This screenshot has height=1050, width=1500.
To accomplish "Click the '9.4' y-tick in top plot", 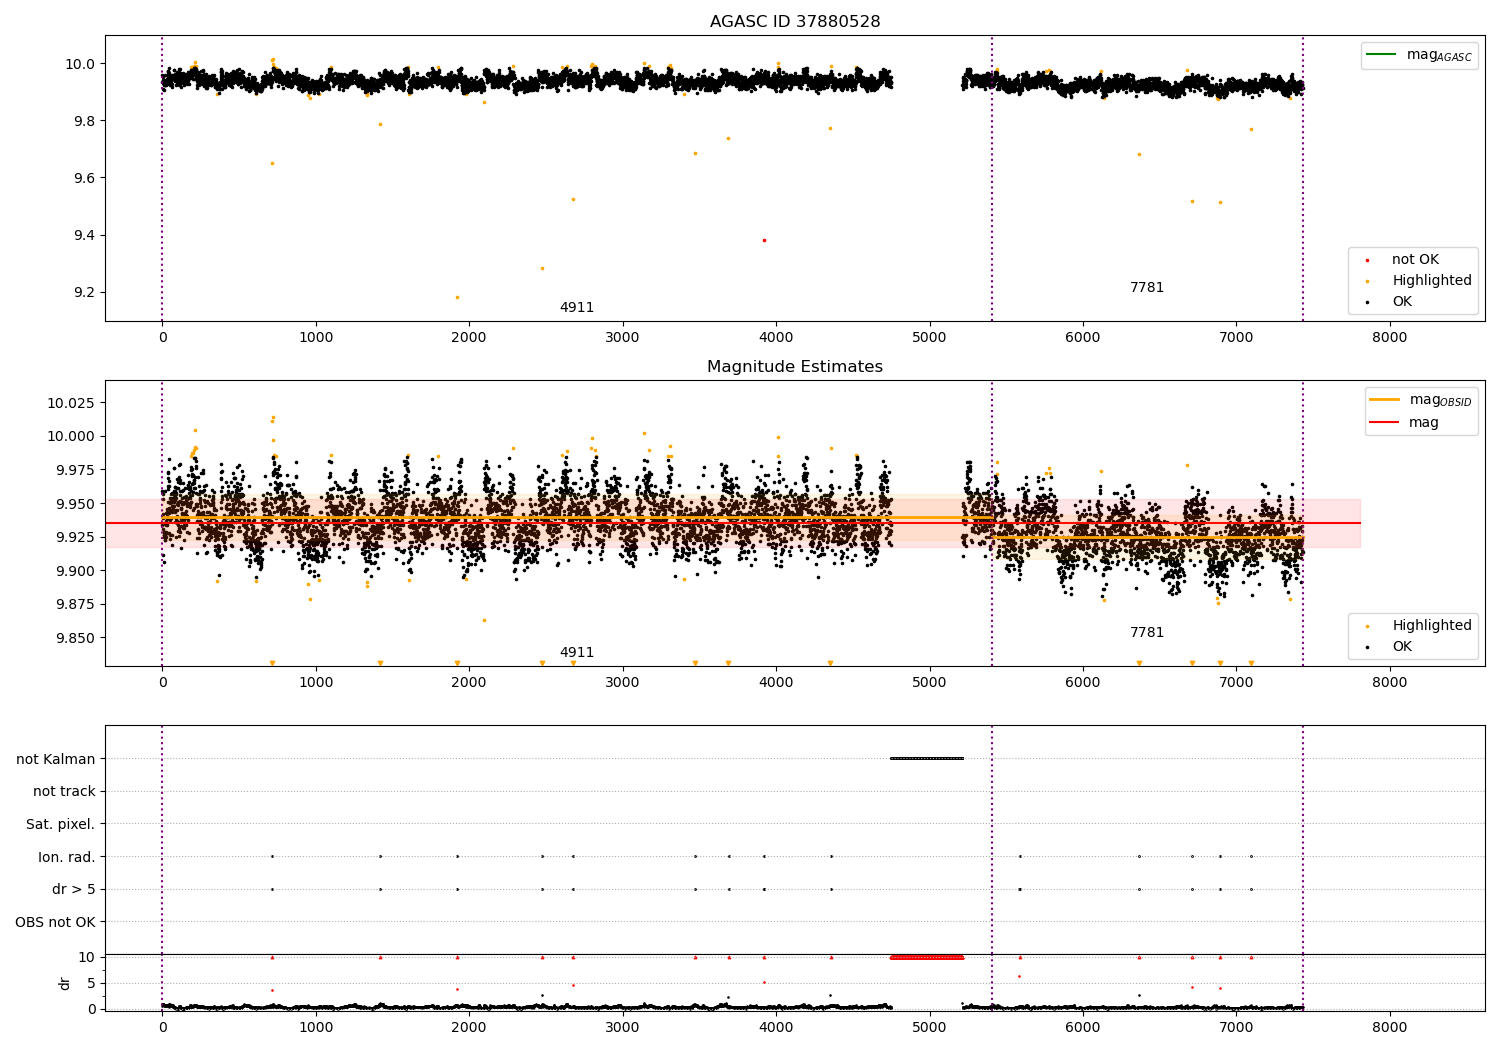I will (84, 235).
